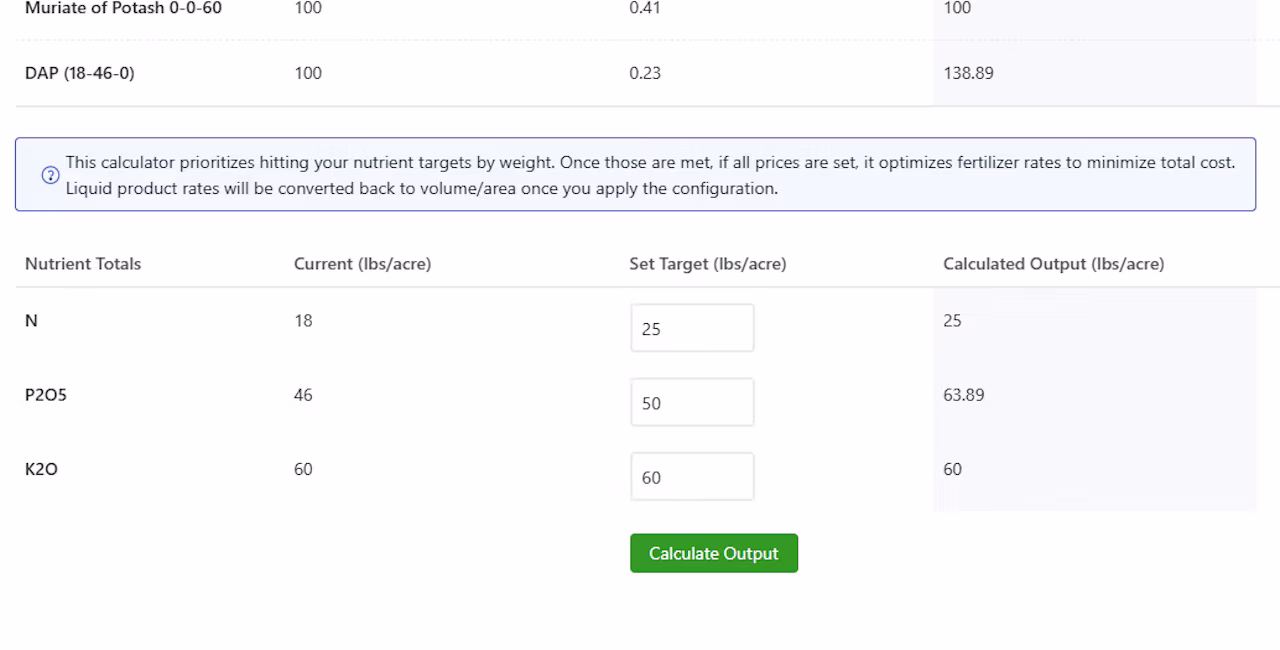The width and height of the screenshot is (1280, 650).
Task: Click the DAP price value 0.23
Action: 645,73
